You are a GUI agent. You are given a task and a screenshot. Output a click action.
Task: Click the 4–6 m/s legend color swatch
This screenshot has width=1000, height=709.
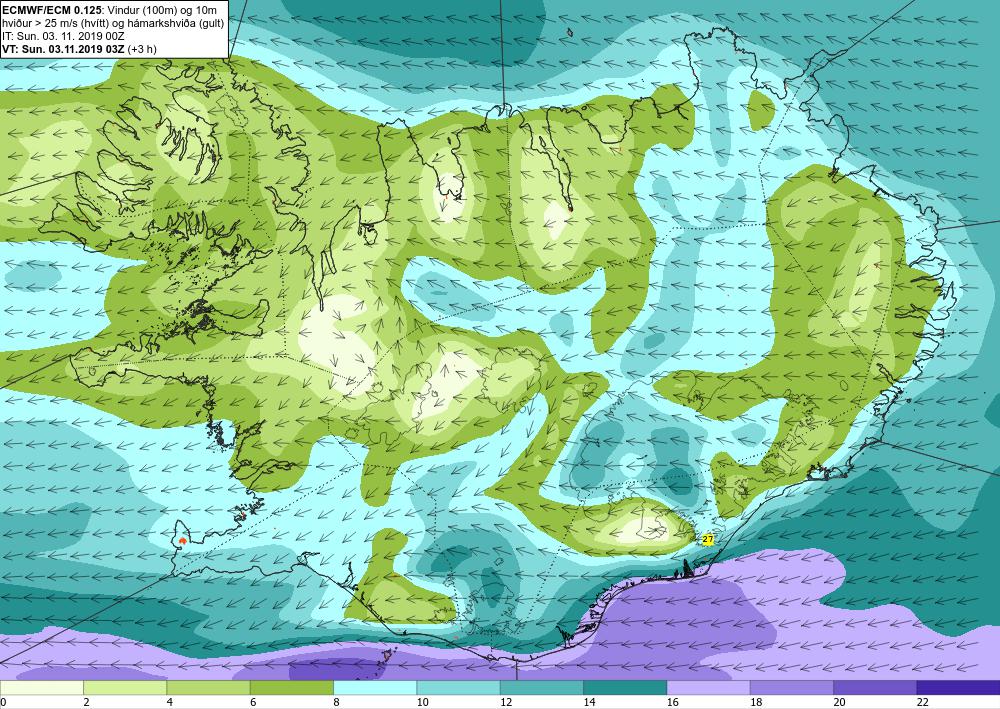[x=209, y=687]
